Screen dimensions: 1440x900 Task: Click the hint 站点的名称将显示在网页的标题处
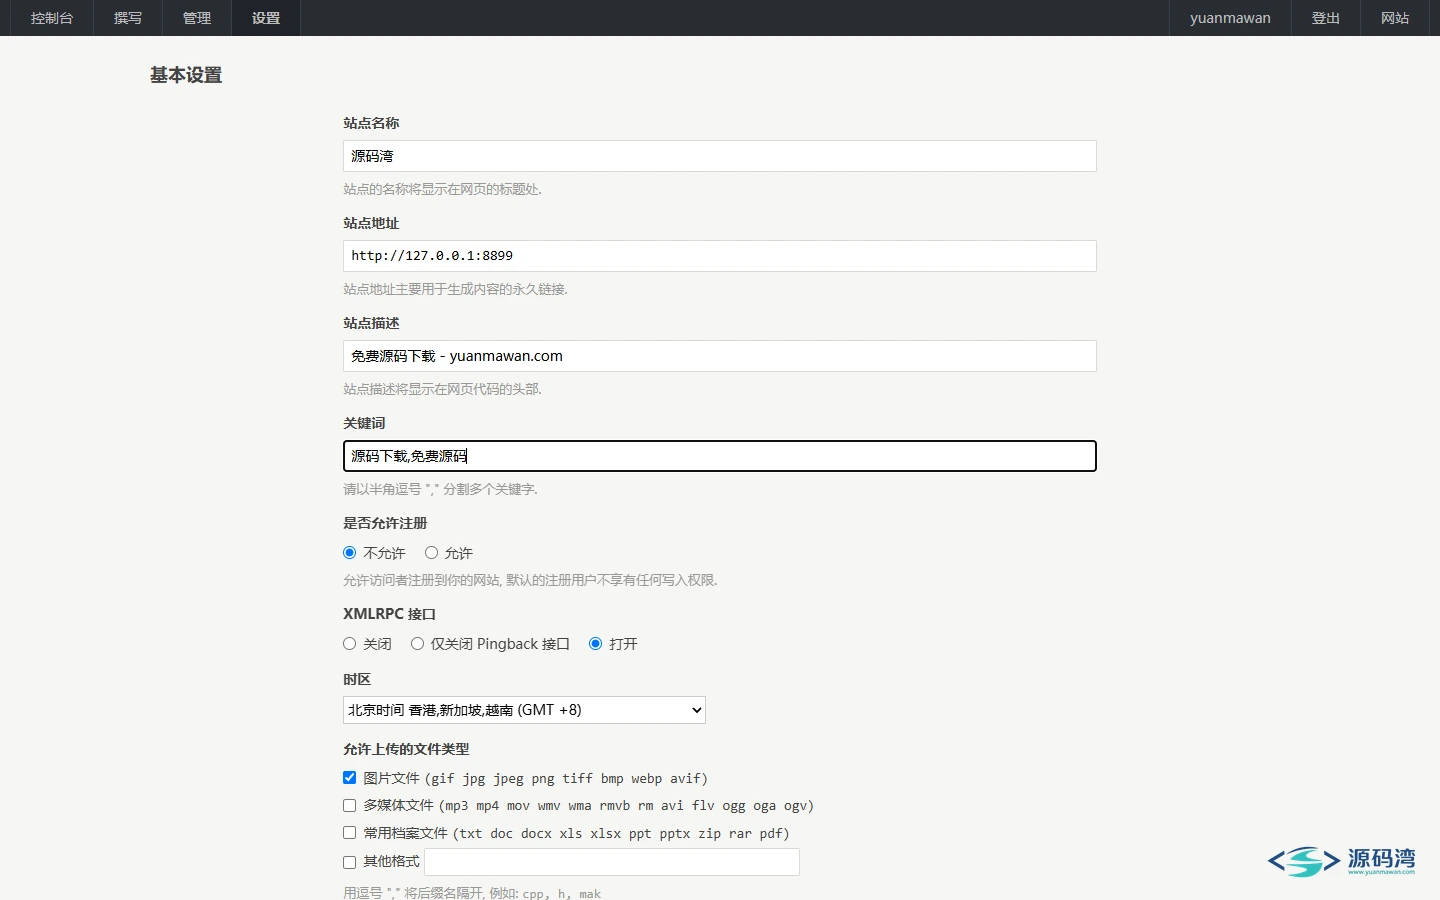[442, 189]
